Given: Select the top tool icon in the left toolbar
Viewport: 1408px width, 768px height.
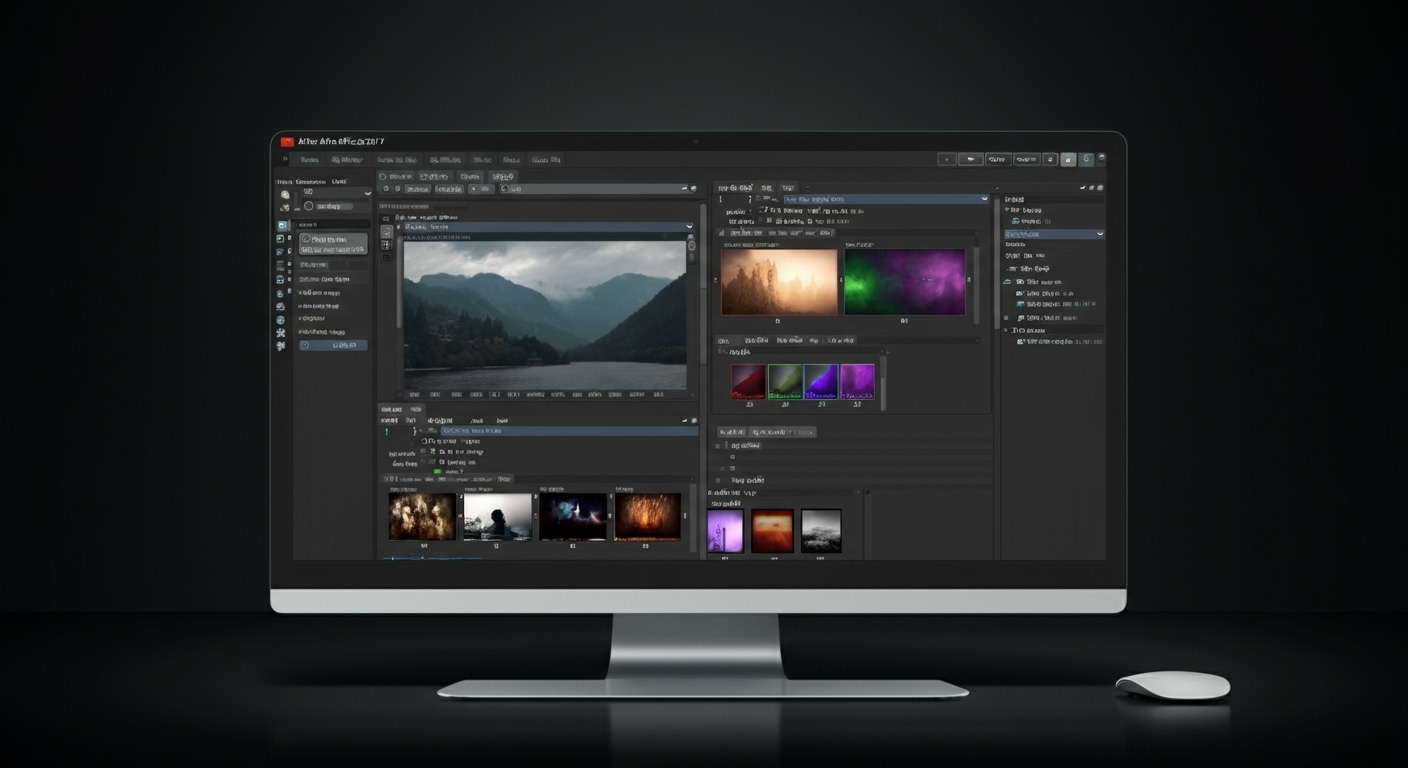Looking at the screenshot, I should 284,194.
